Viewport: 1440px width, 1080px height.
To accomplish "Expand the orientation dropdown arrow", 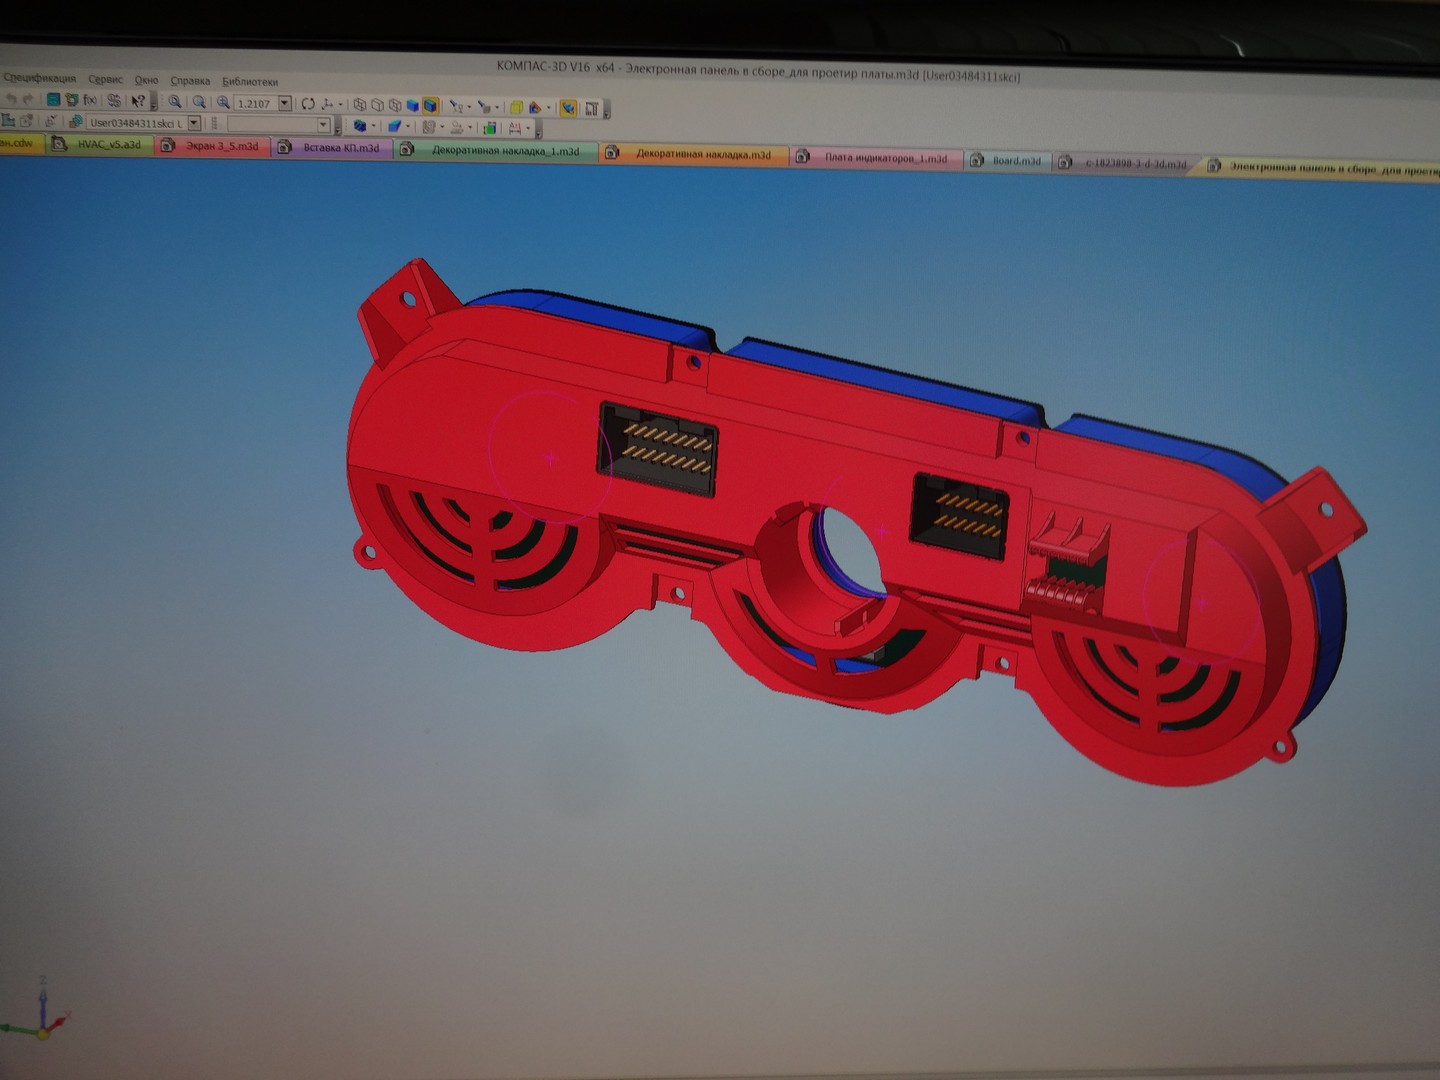I will click(x=340, y=104).
